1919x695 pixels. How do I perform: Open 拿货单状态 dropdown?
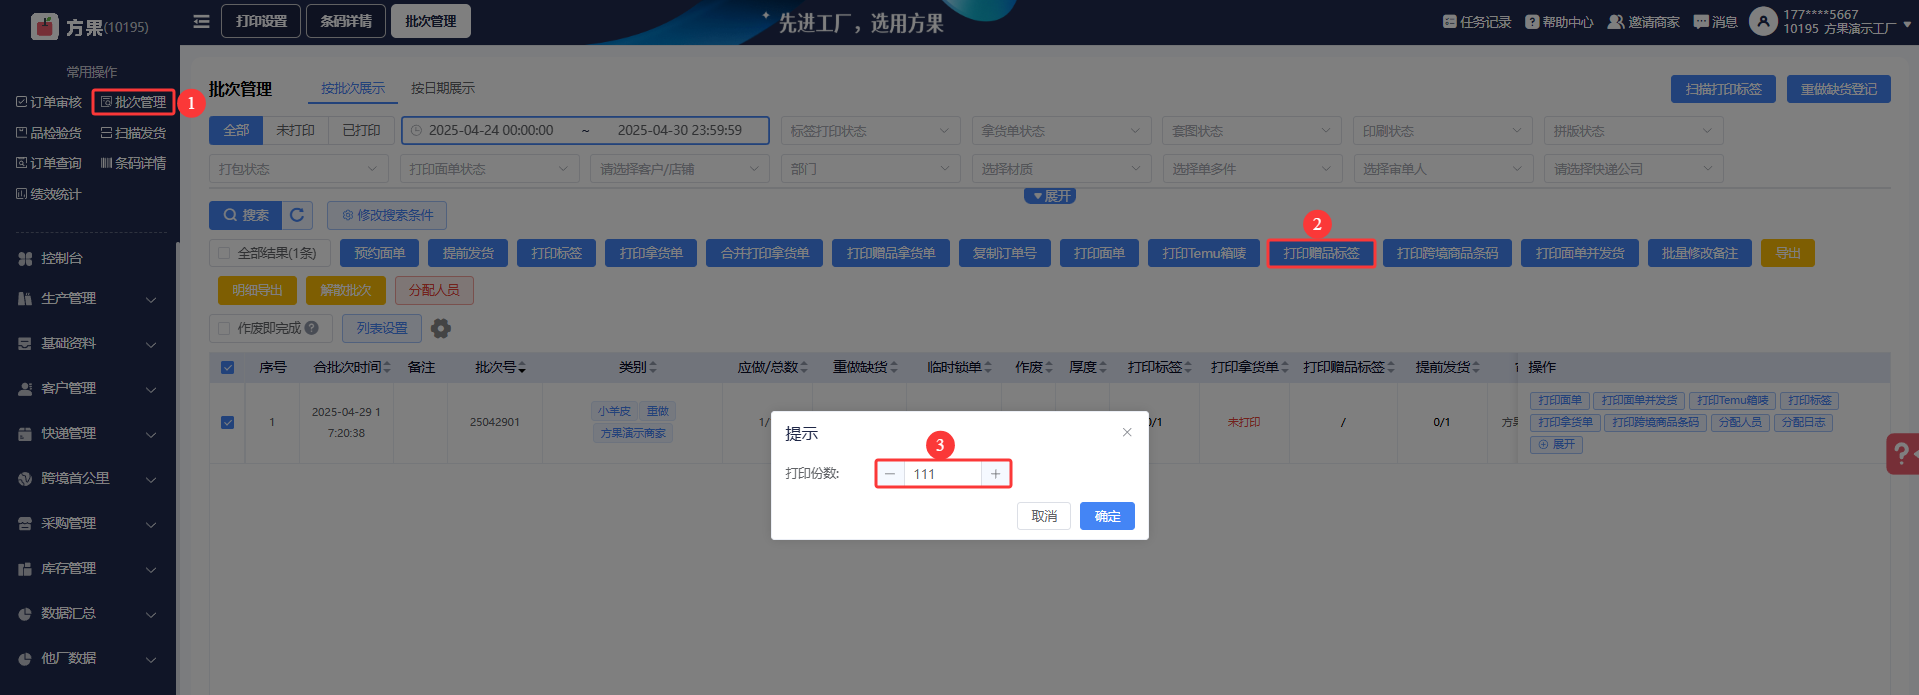click(1061, 131)
